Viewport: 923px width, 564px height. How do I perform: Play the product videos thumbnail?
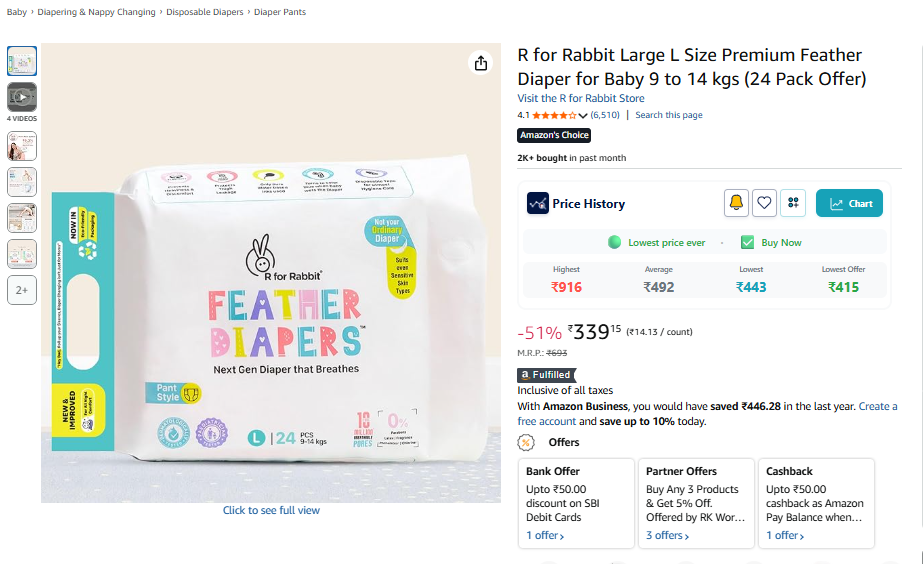point(22,97)
